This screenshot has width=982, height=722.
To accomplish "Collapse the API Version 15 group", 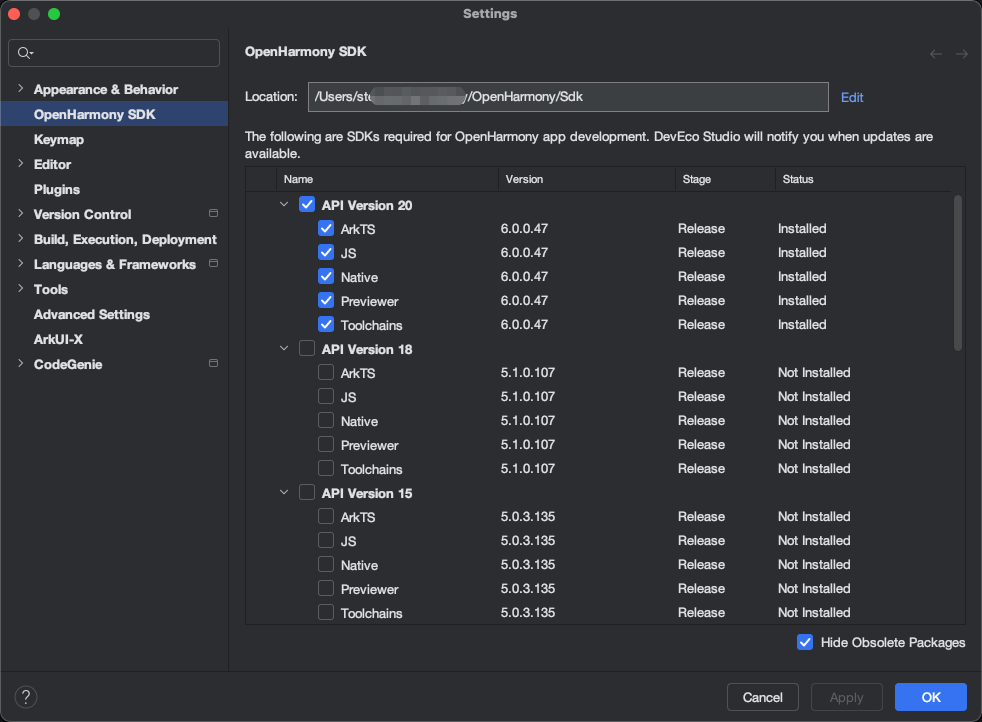I will tap(284, 492).
